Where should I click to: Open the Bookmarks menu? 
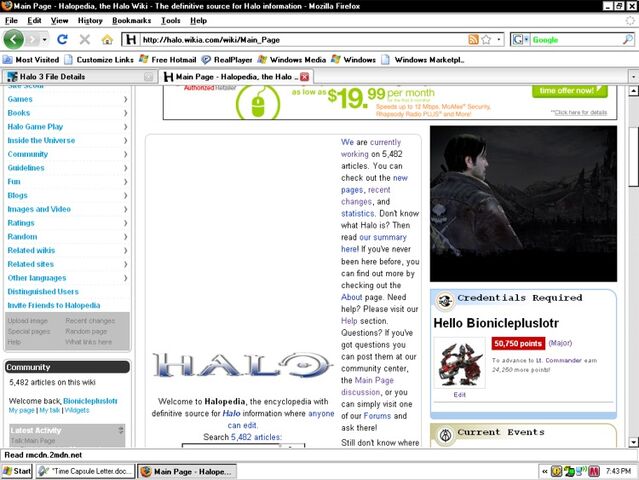pos(132,20)
